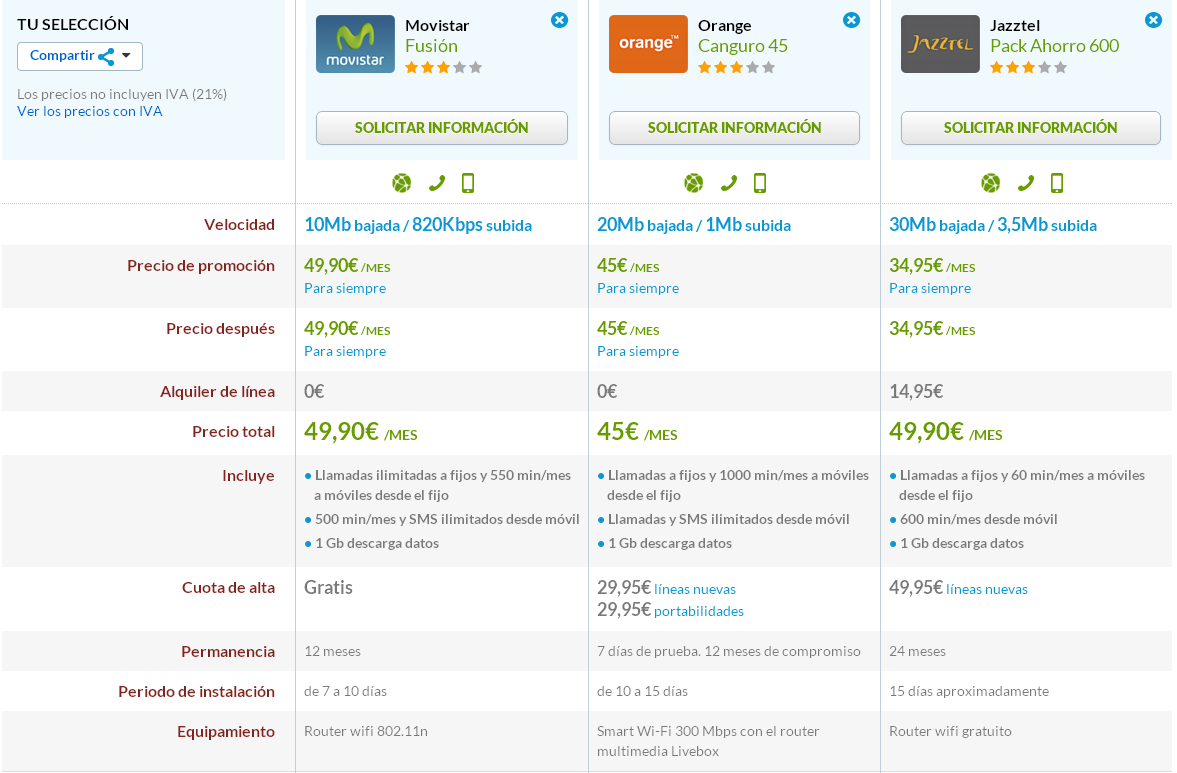Click the 'Periodo de instalación' row label
This screenshot has height=773, width=1177.
tap(196, 692)
